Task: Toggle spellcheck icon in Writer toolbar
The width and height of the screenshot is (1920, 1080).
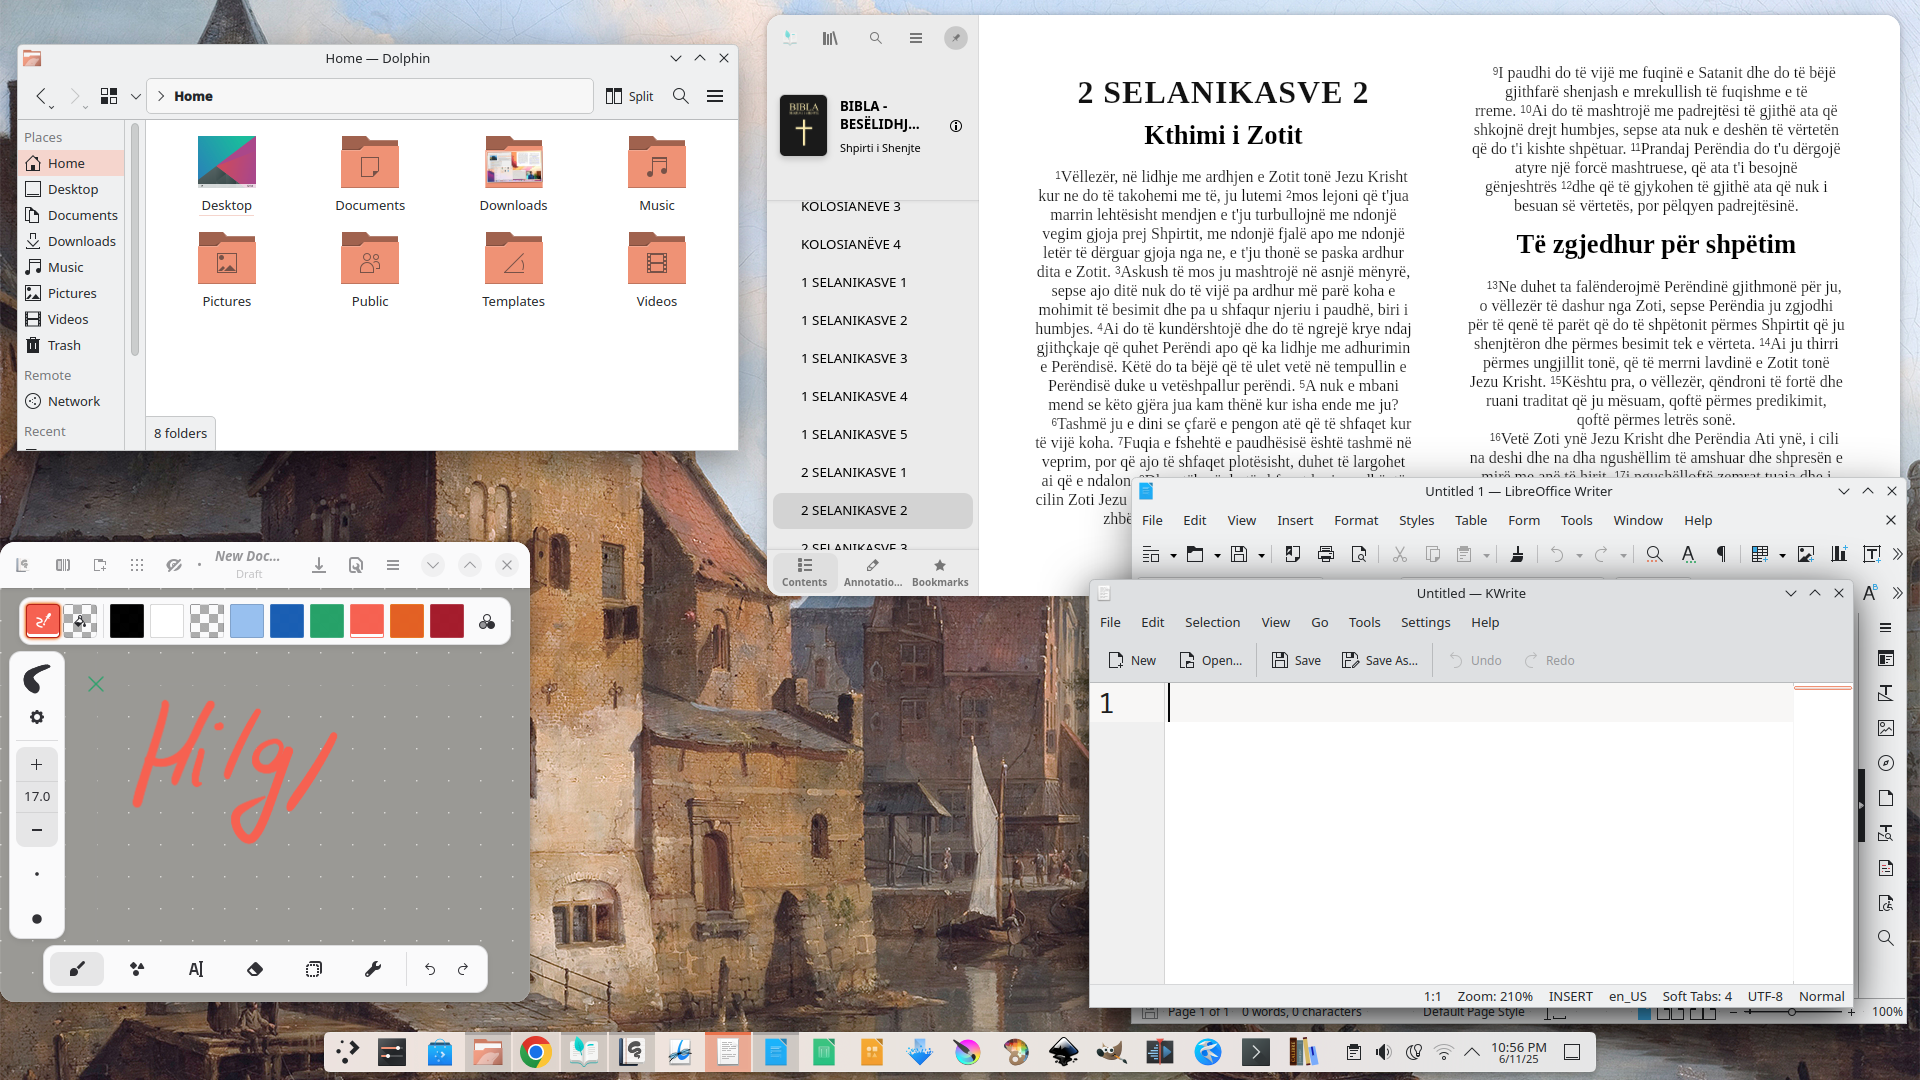Action: point(1688,554)
